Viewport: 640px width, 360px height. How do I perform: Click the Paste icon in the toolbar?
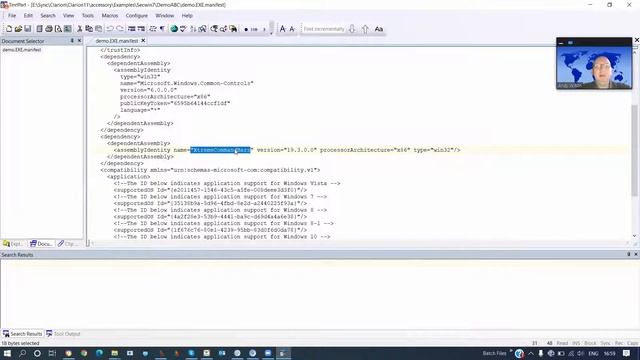pyautogui.click(x=98, y=29)
